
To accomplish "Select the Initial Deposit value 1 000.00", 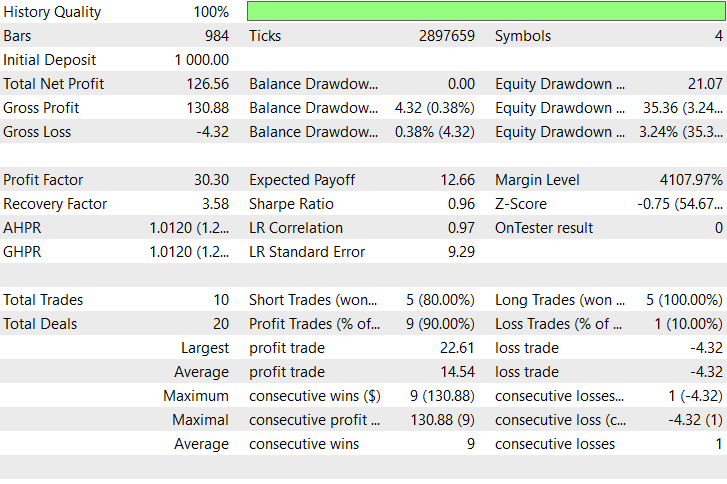I will (202, 60).
